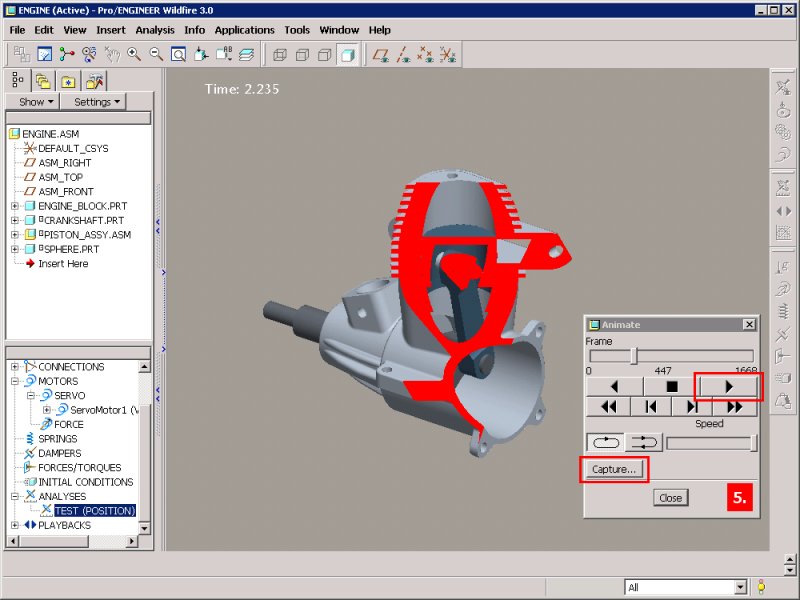Repaint the screen using the redraw icon
This screenshot has height=600, width=800.
point(44,54)
